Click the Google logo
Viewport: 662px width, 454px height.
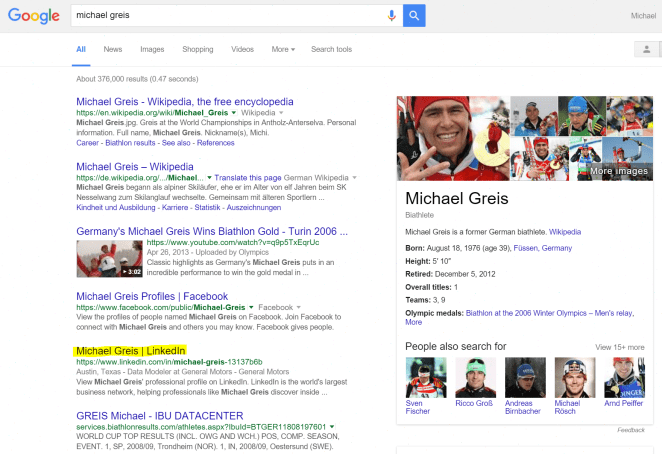(34, 16)
